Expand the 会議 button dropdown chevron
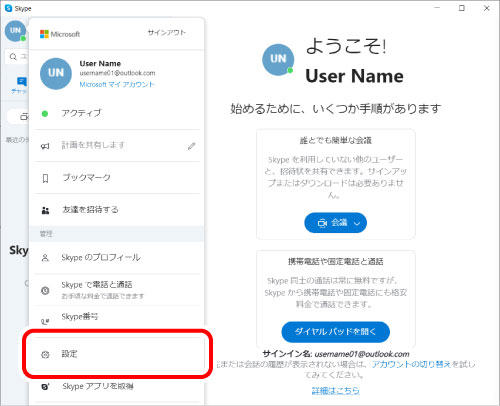 tap(357, 223)
